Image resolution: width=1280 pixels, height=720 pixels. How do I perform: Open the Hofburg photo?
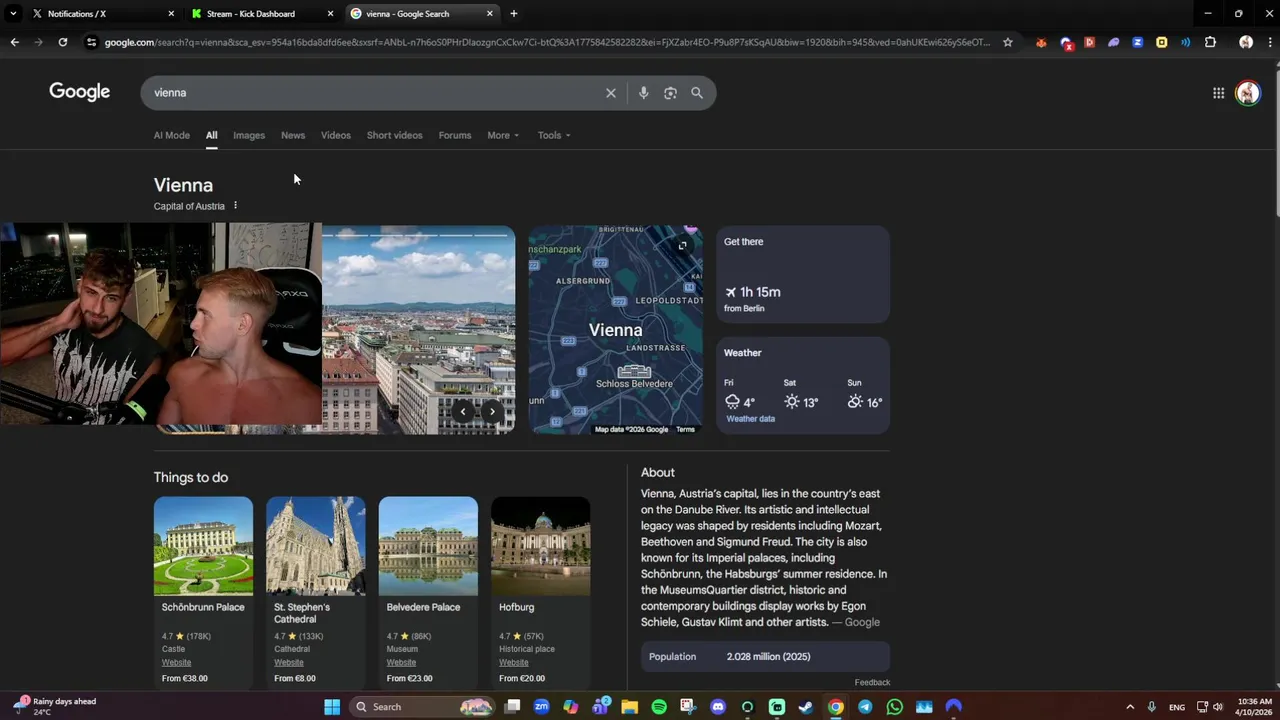click(x=541, y=546)
